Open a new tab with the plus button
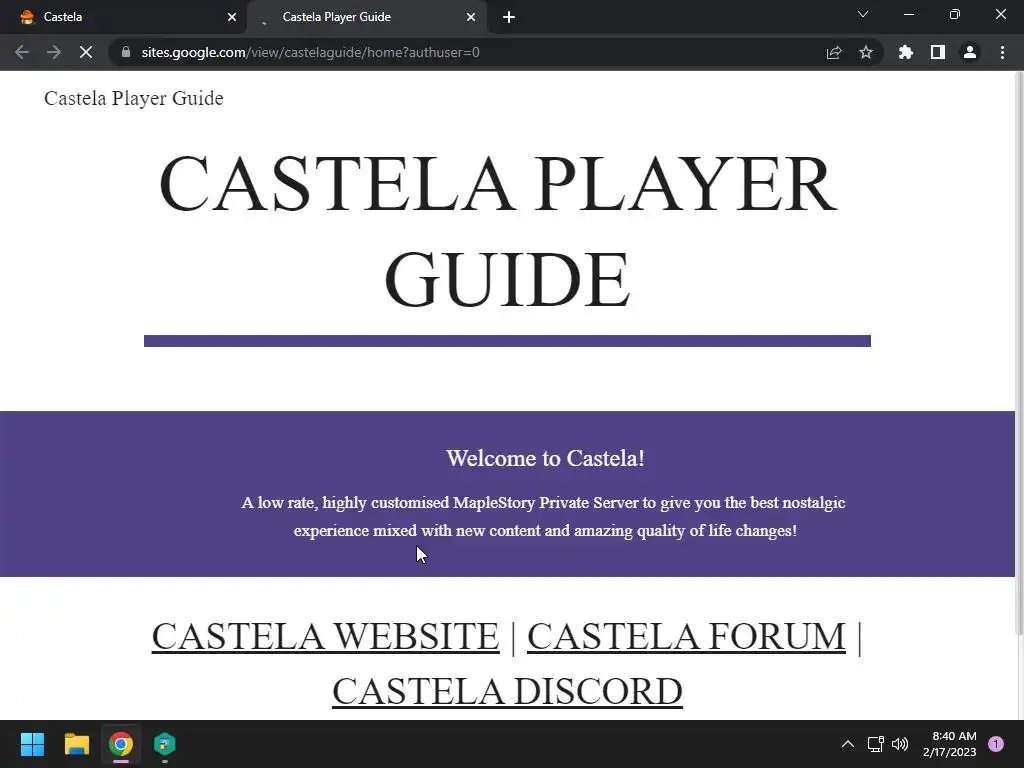The height and width of the screenshot is (768, 1024). (x=509, y=17)
